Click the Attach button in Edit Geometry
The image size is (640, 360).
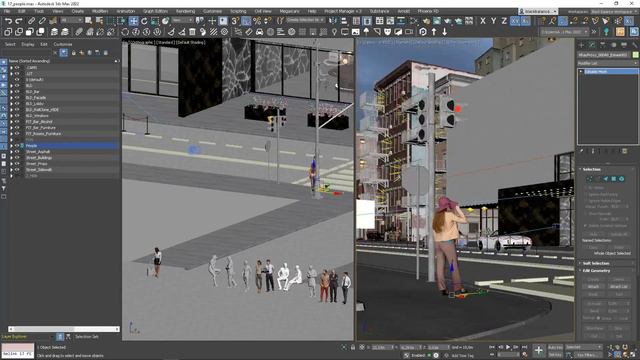[593, 287]
